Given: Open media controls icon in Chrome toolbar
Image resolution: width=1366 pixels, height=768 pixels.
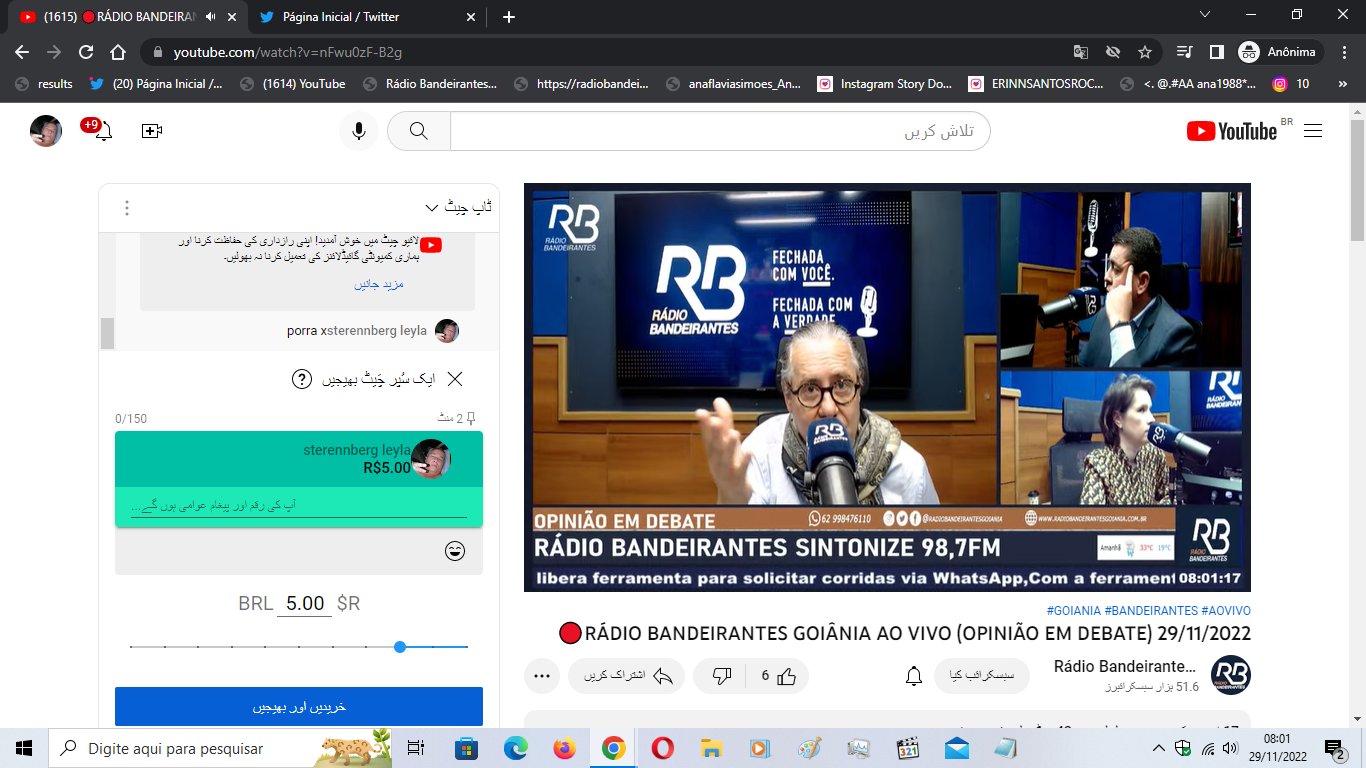Looking at the screenshot, I should (x=1184, y=52).
